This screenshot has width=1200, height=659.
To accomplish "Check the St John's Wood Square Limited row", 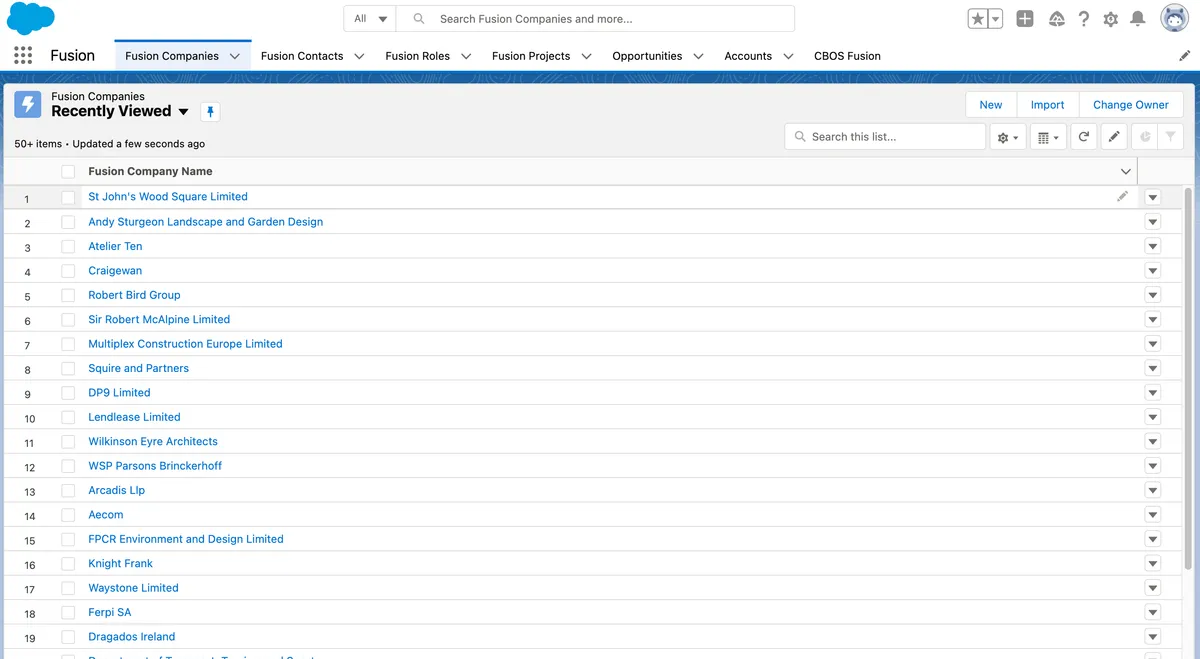I will 68,197.
